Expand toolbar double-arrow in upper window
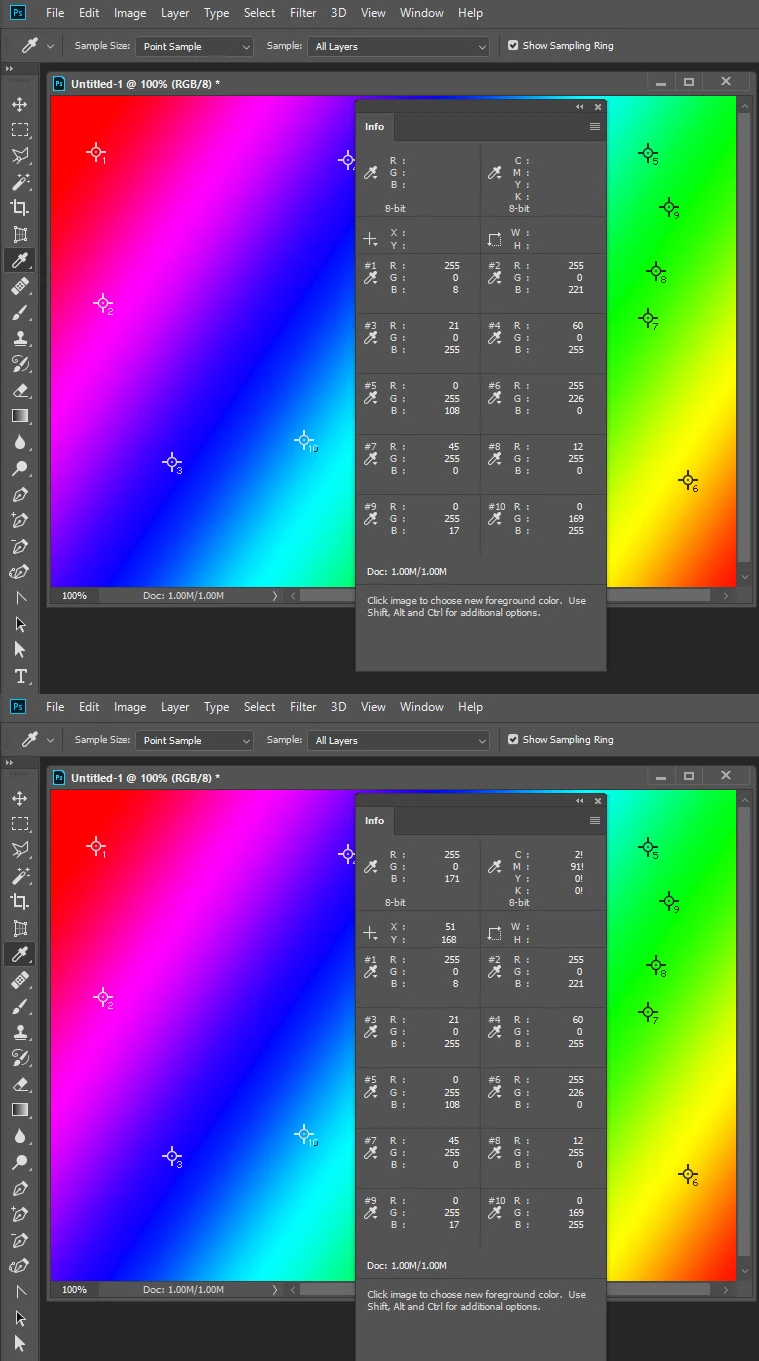This screenshot has width=759, height=1361. pyautogui.click(x=9, y=69)
